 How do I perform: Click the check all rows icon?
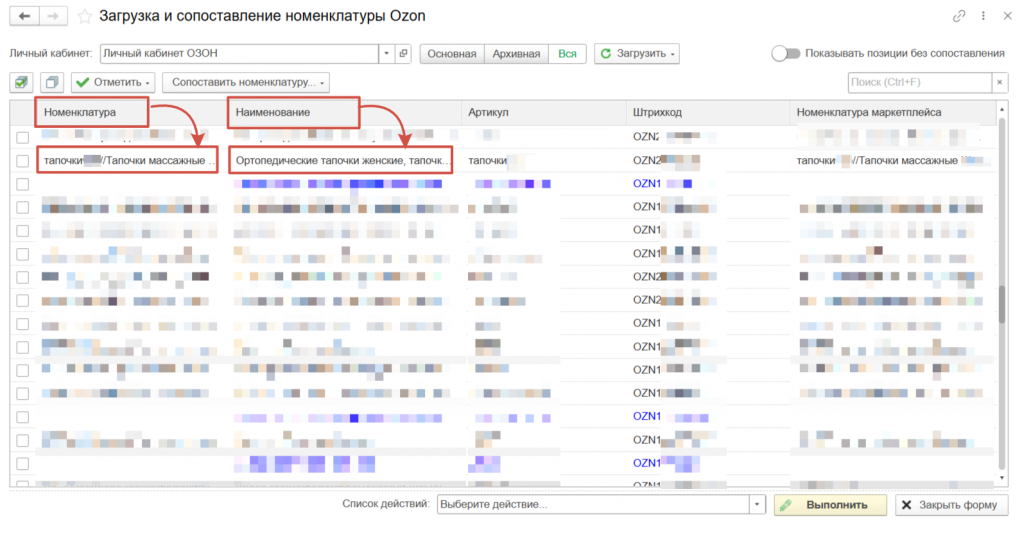[x=22, y=82]
